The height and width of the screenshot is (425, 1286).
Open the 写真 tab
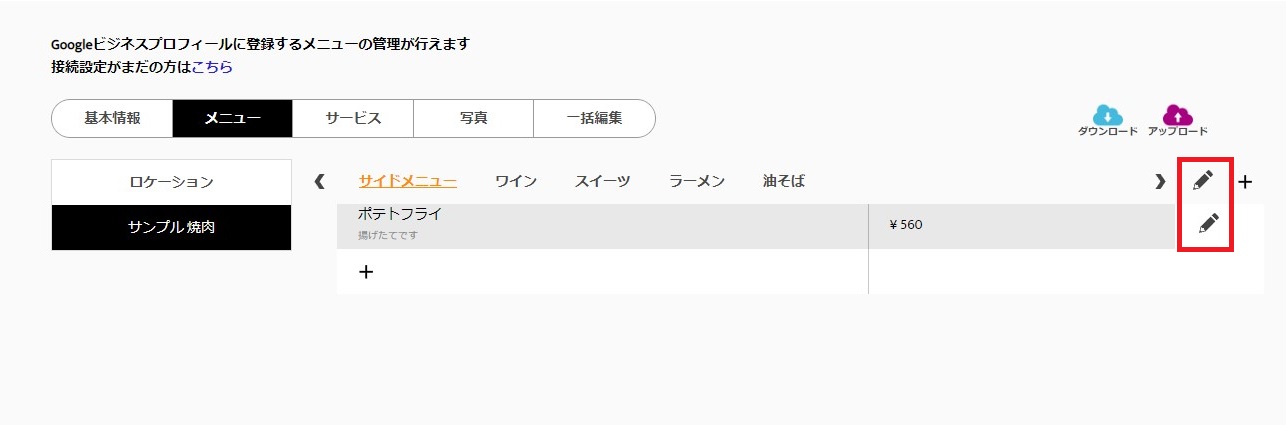pyautogui.click(x=473, y=118)
